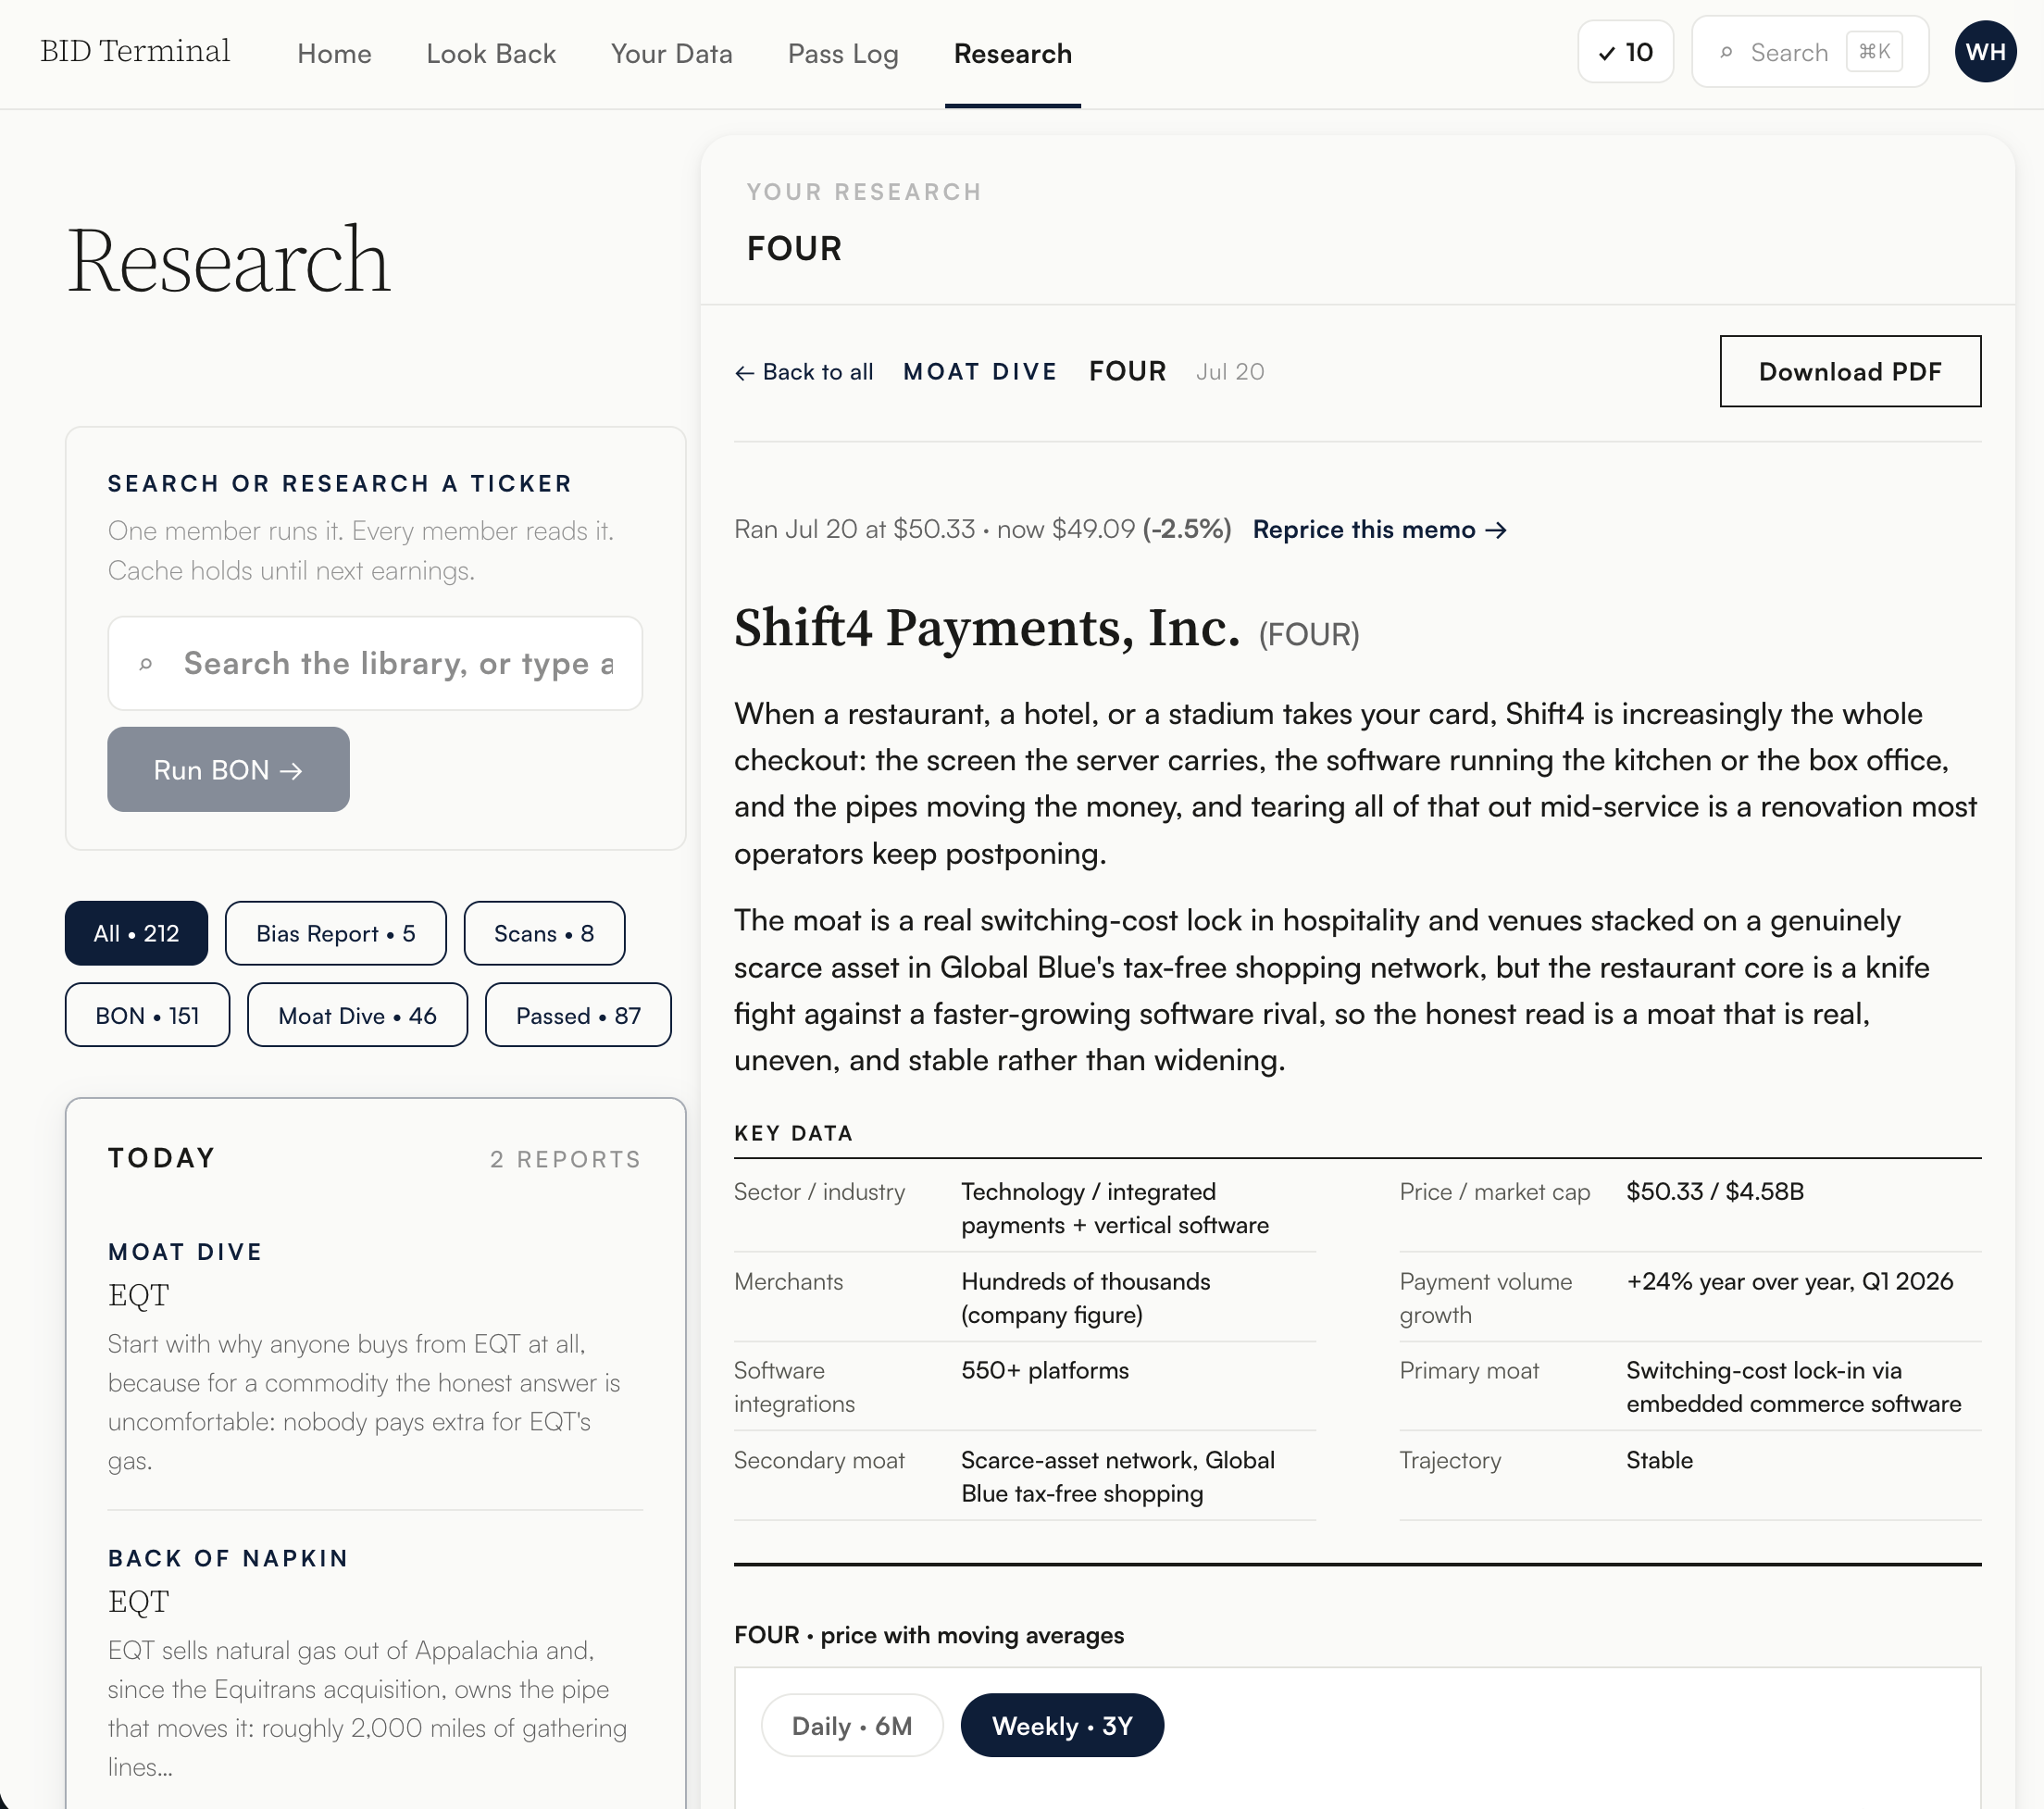Click the $50.33 / $4.58B value
Image resolution: width=2044 pixels, height=1809 pixels.
1715,1191
